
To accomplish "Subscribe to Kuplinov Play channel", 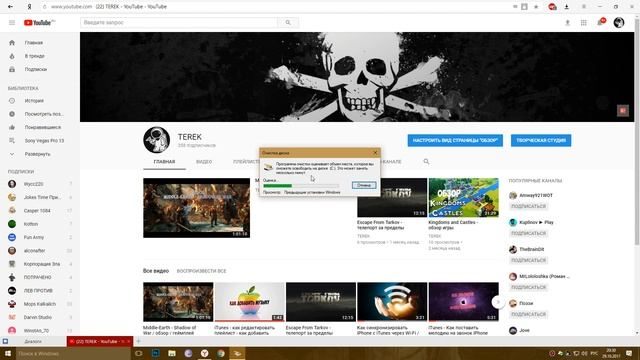I will coord(529,233).
